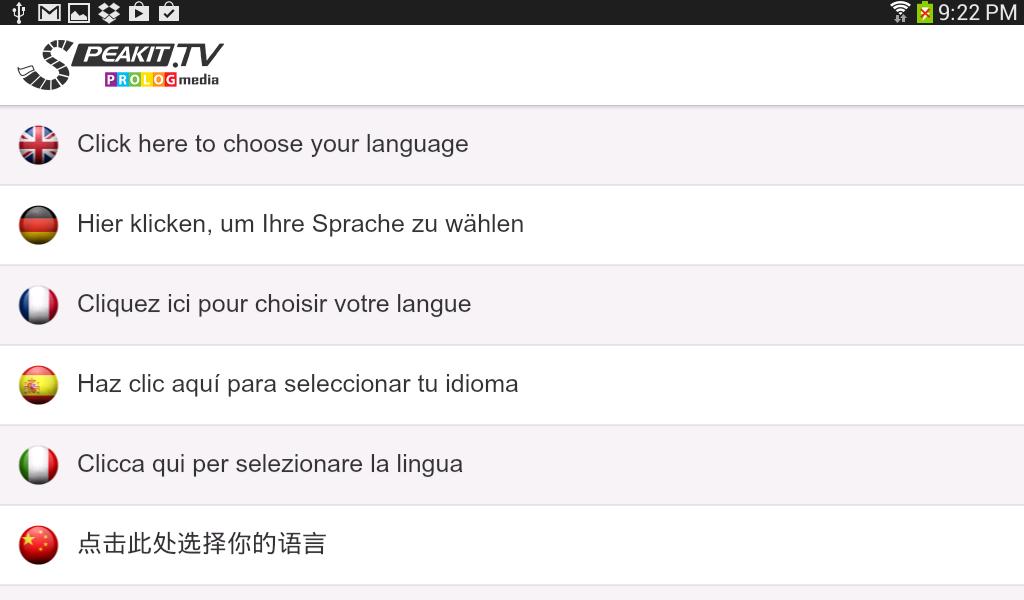
Task: Click 'Cliquez ici pour choisir votre langue'
Action: tap(272, 304)
